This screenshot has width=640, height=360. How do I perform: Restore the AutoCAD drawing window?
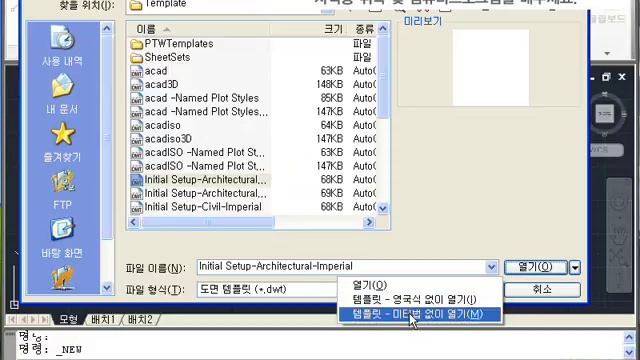[x=607, y=77]
